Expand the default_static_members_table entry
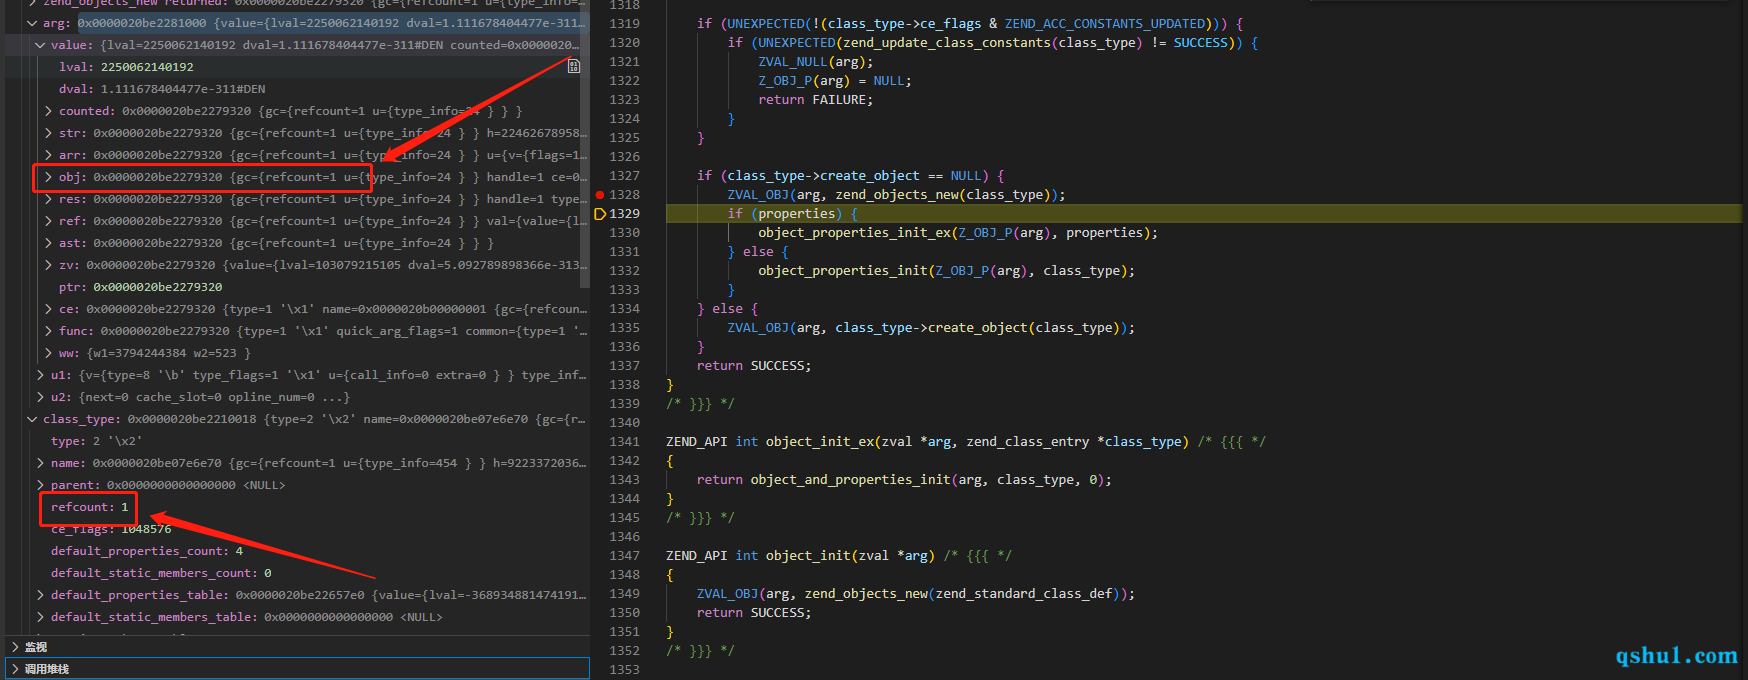This screenshot has width=1748, height=680. click(40, 617)
